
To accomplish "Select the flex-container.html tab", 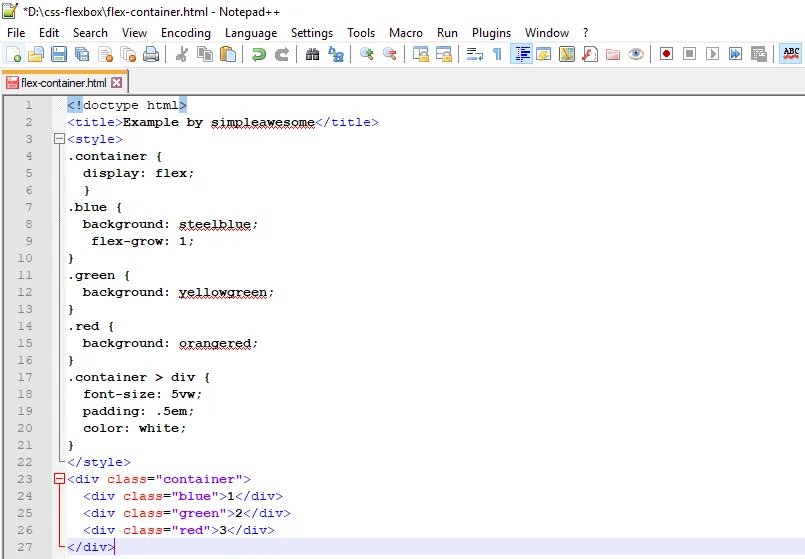I will point(64,83).
